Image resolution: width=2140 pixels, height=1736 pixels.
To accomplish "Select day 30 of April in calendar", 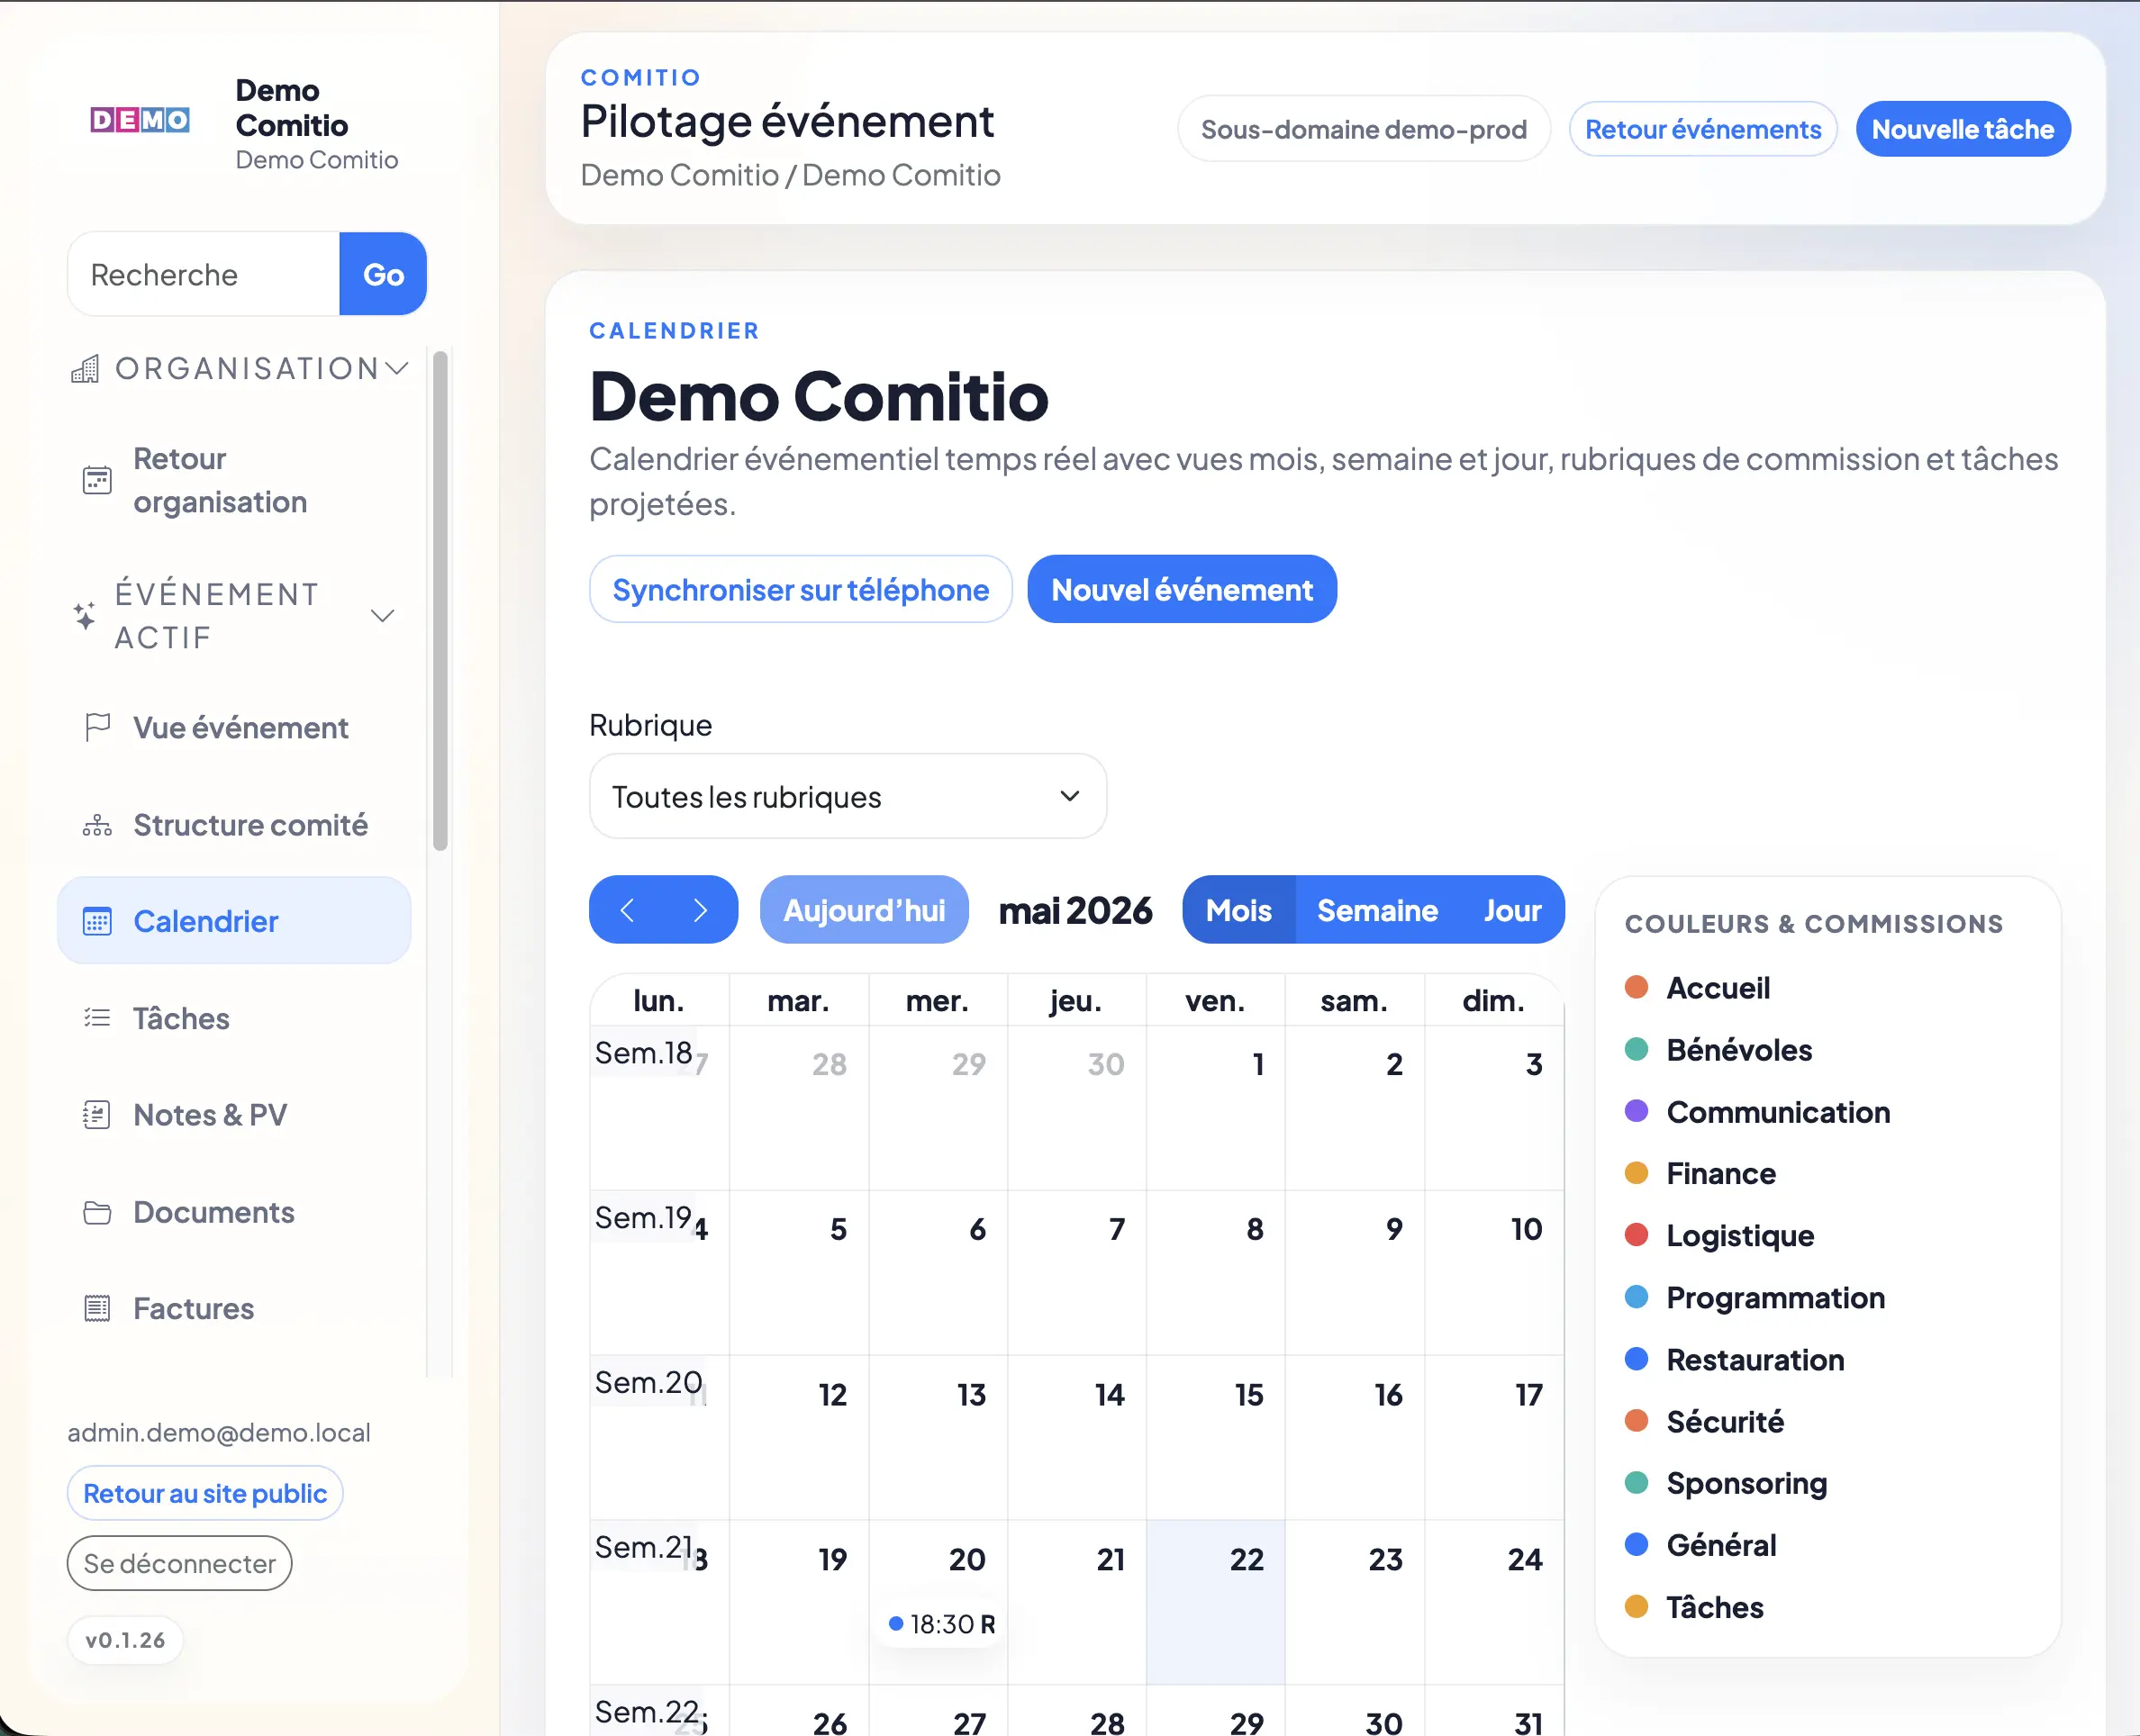I will [1077, 1107].
